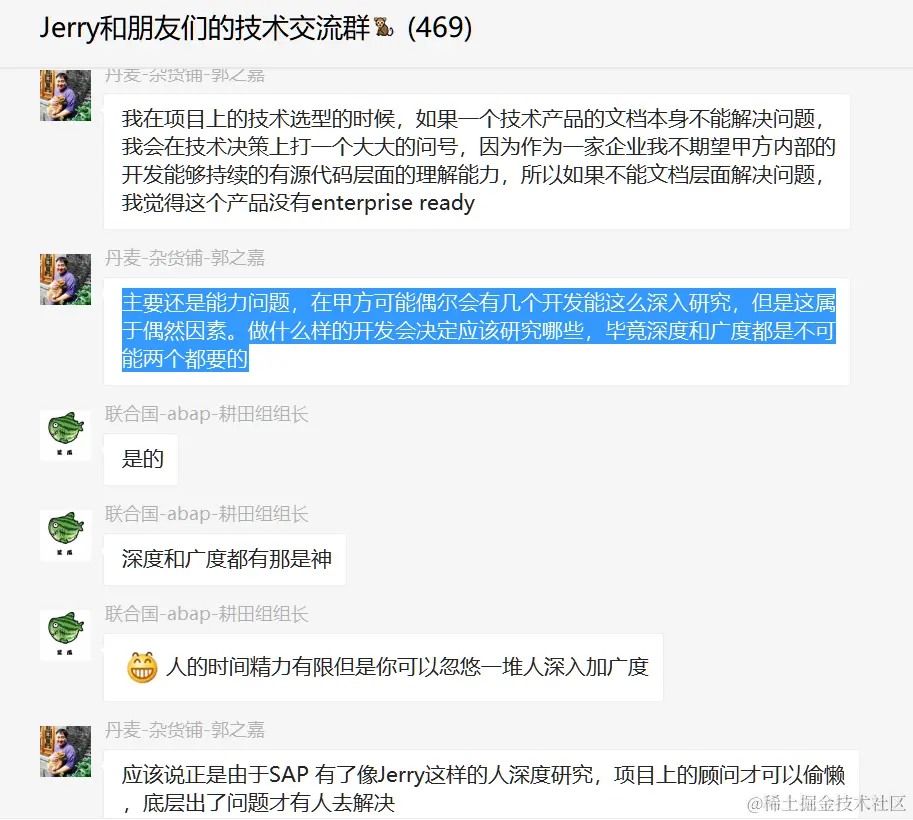The height and width of the screenshot is (820, 913).
Task: Open avatar beside the enterprise ready message
Action: (65, 95)
